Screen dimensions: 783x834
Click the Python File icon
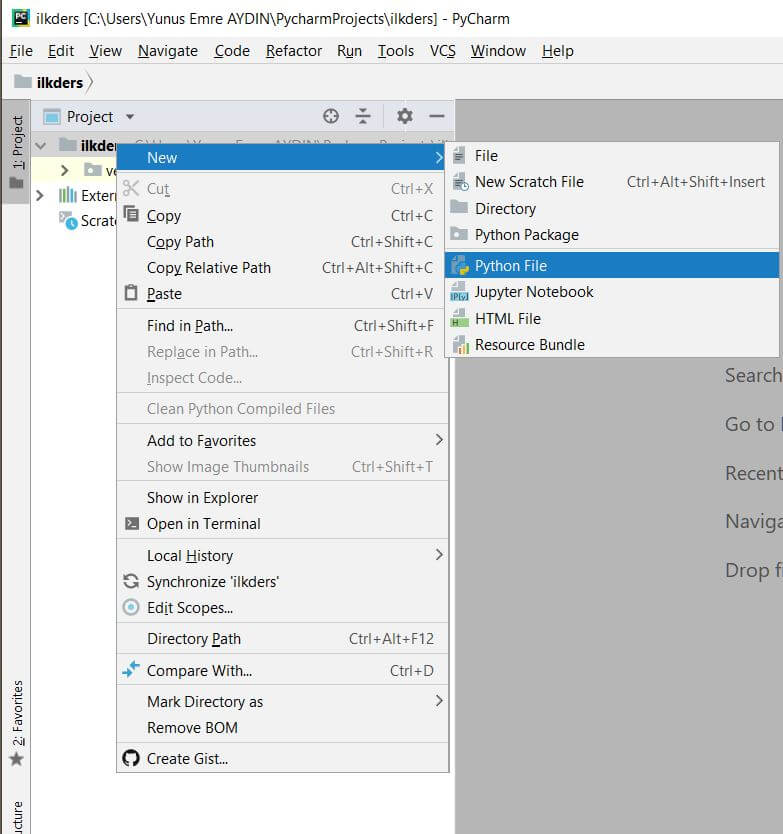(x=460, y=265)
